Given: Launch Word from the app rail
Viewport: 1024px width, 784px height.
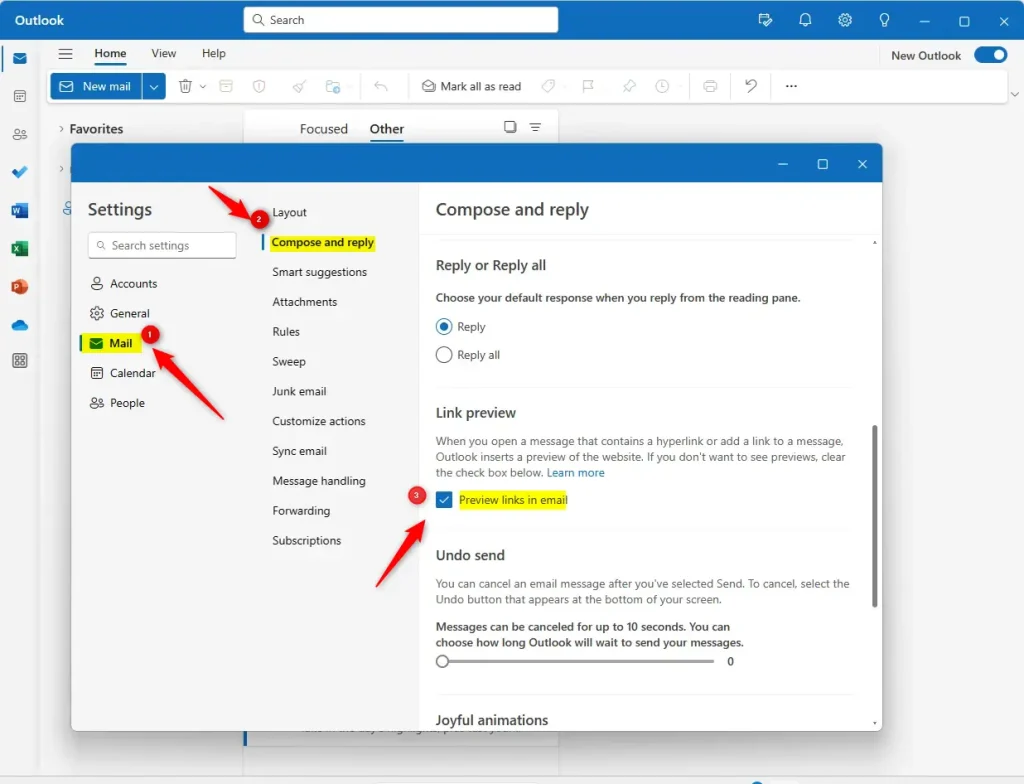Looking at the screenshot, I should (20, 210).
